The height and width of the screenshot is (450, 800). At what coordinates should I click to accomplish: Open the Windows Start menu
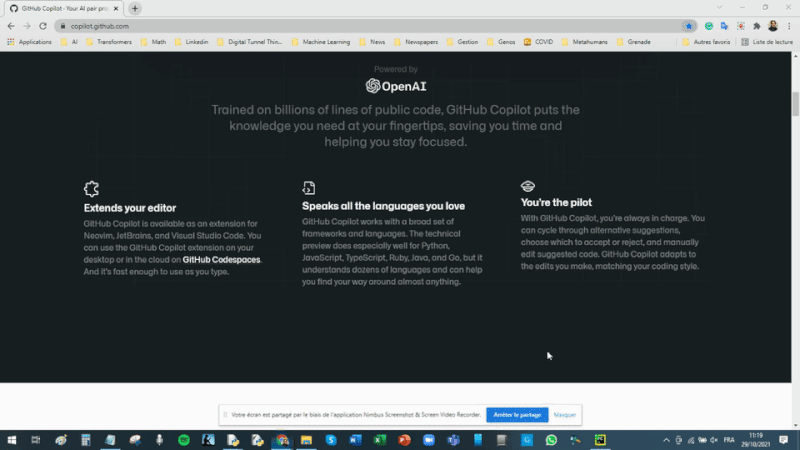click(11, 440)
